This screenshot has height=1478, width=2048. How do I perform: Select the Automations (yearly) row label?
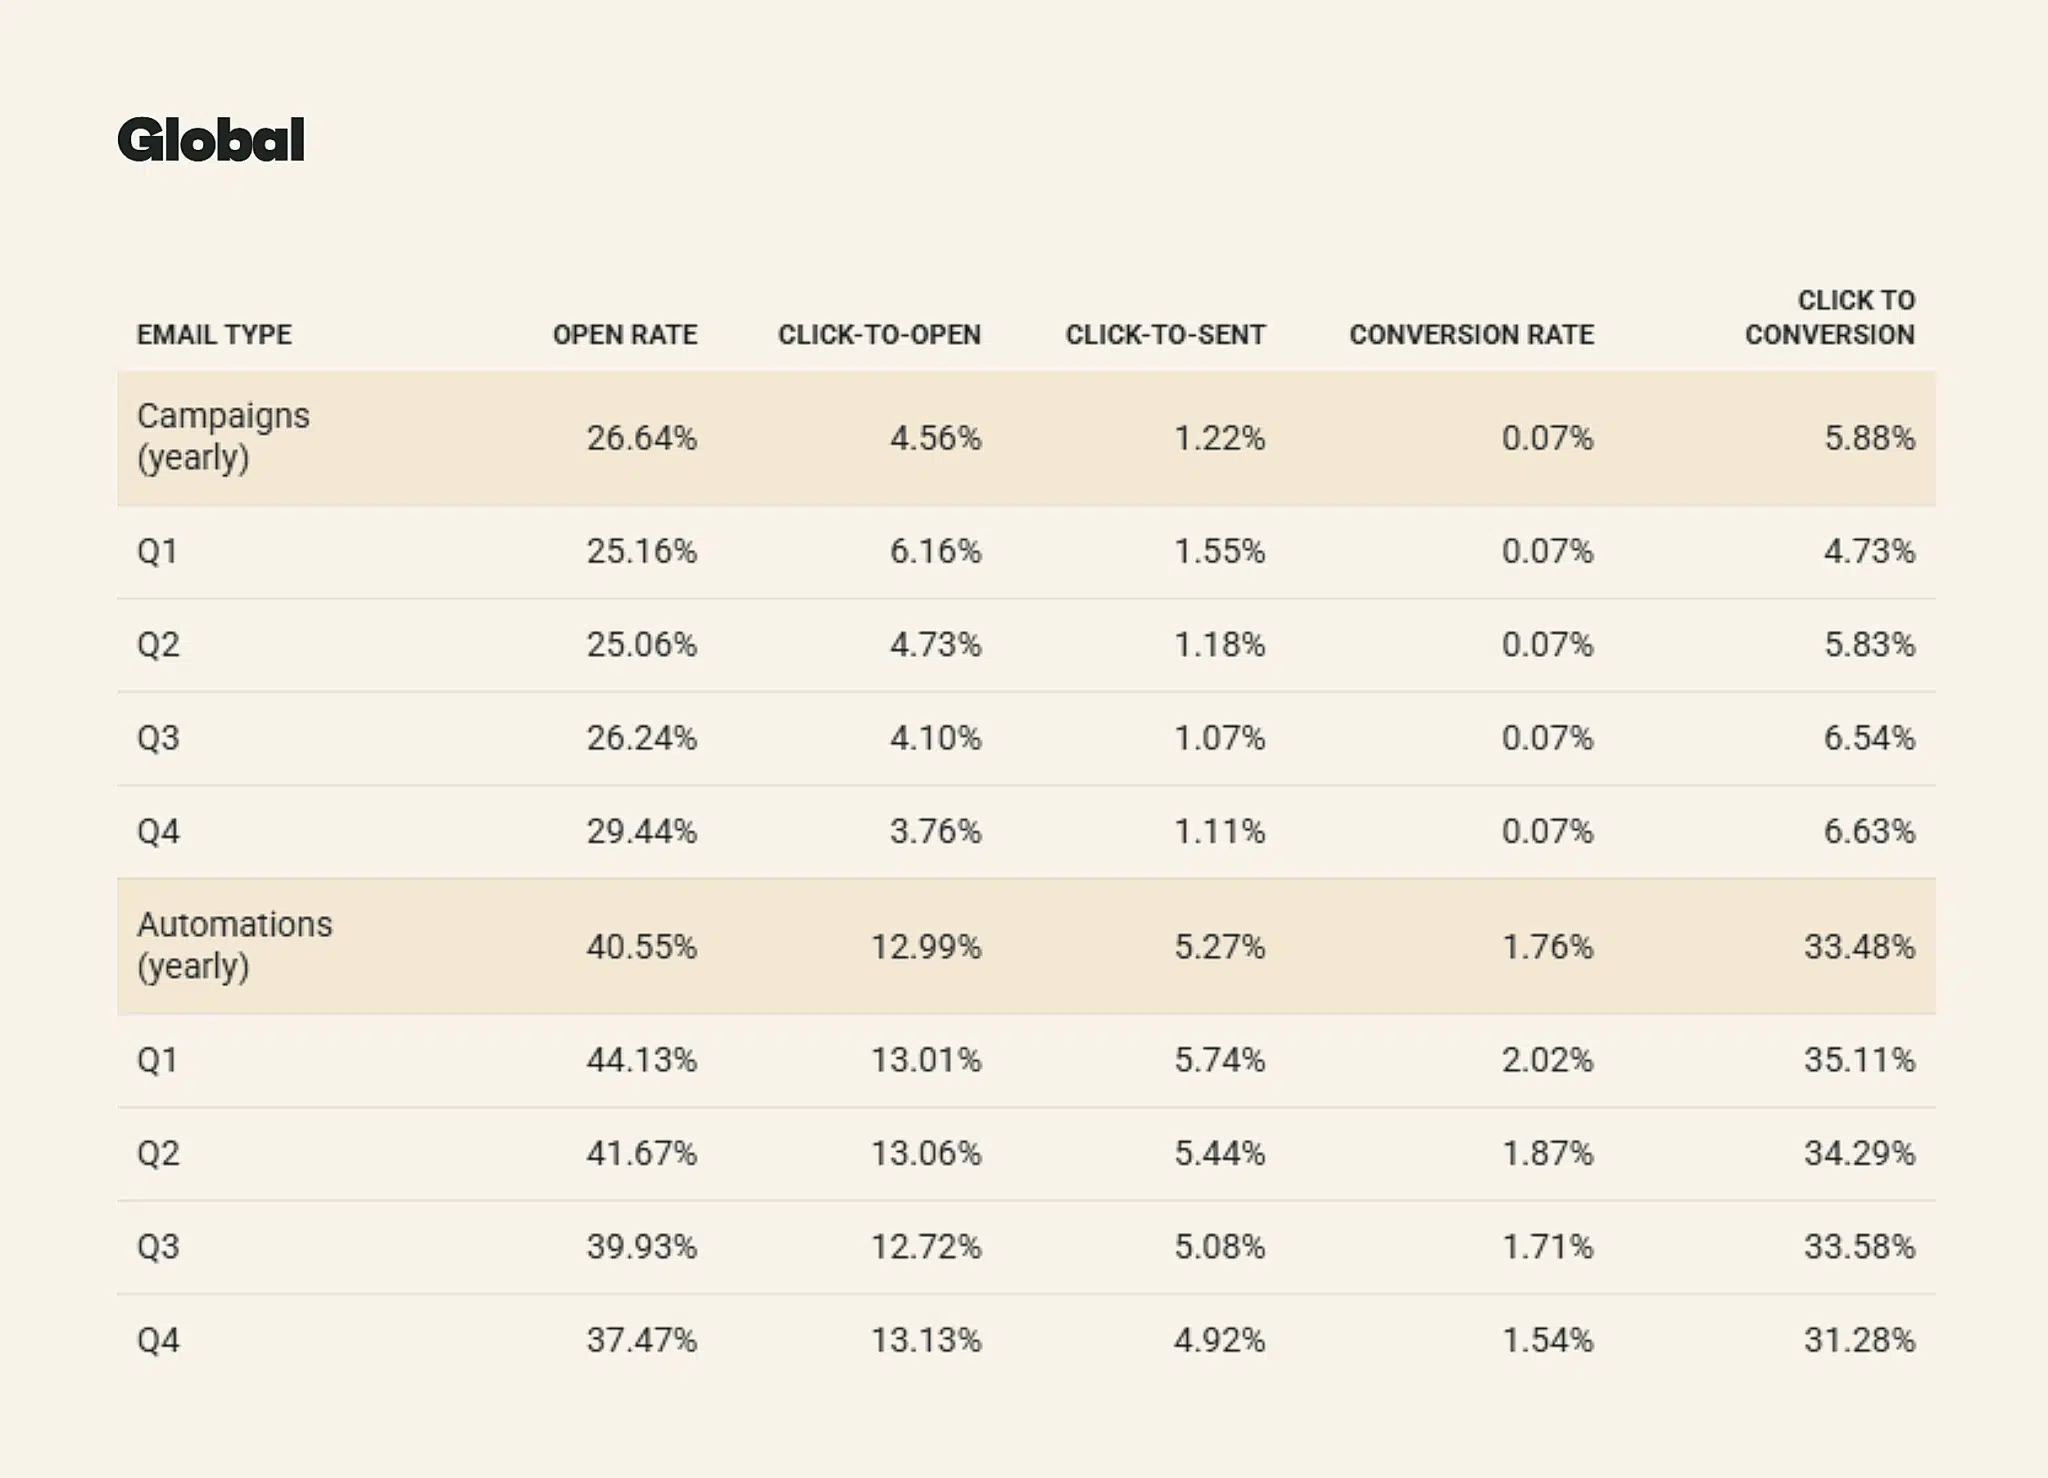tap(234, 945)
